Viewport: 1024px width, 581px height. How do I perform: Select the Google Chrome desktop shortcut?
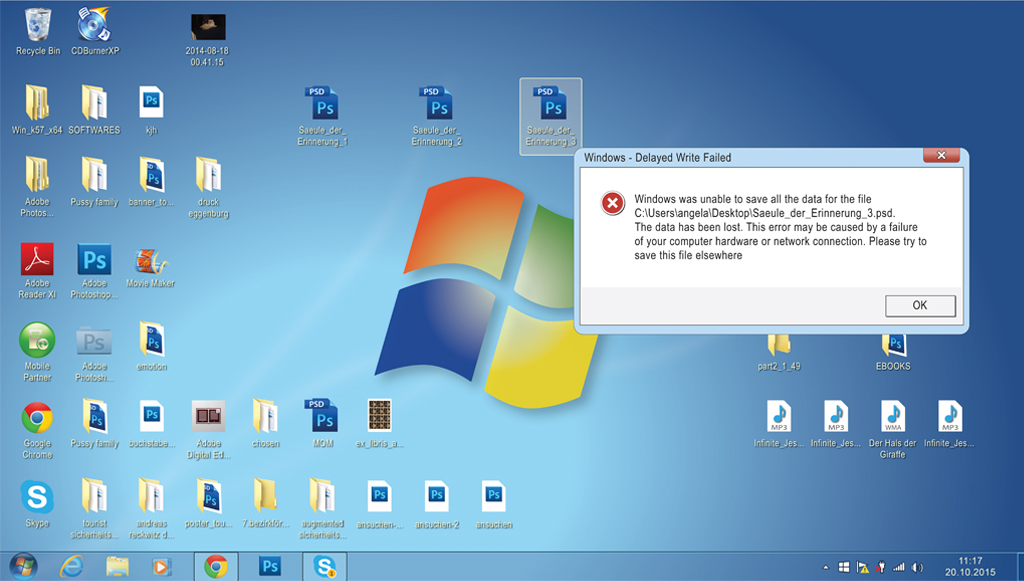37,431
